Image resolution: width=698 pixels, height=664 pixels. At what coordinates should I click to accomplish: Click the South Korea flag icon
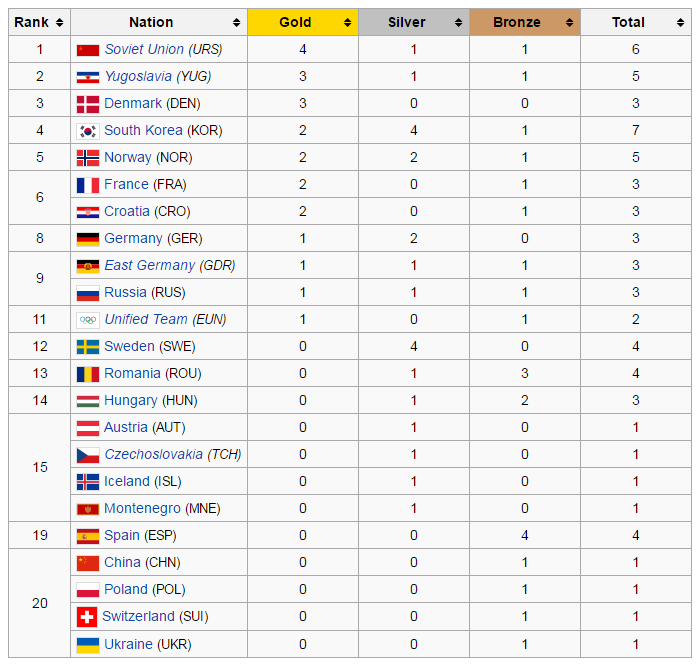[x=88, y=131]
